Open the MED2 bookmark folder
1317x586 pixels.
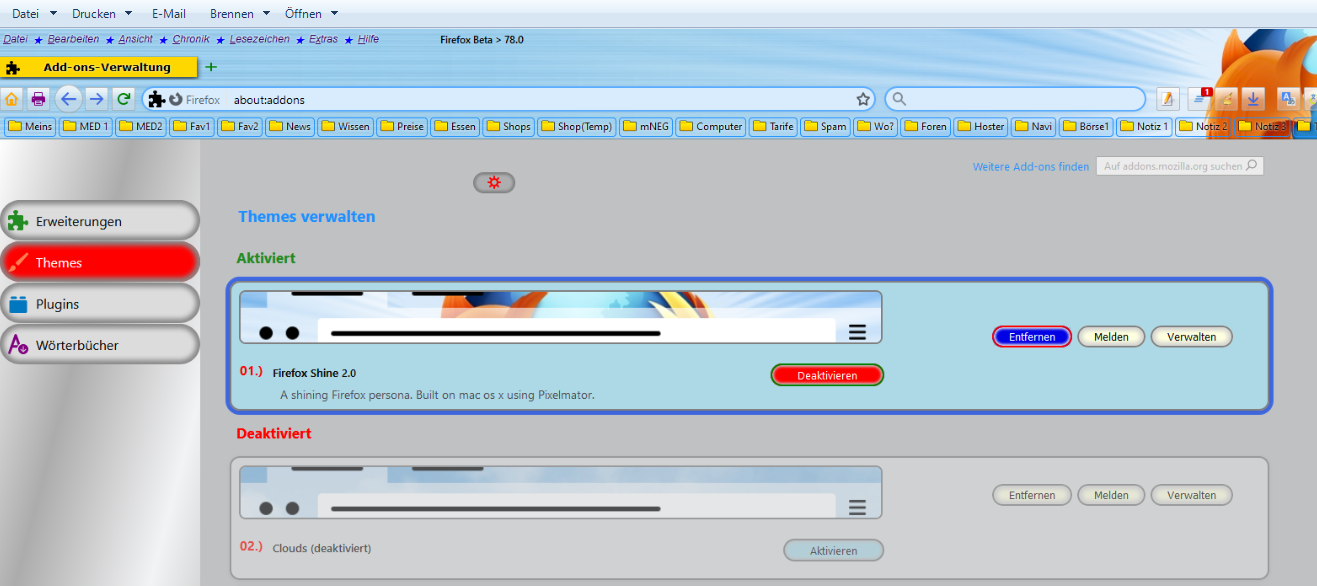pos(141,127)
